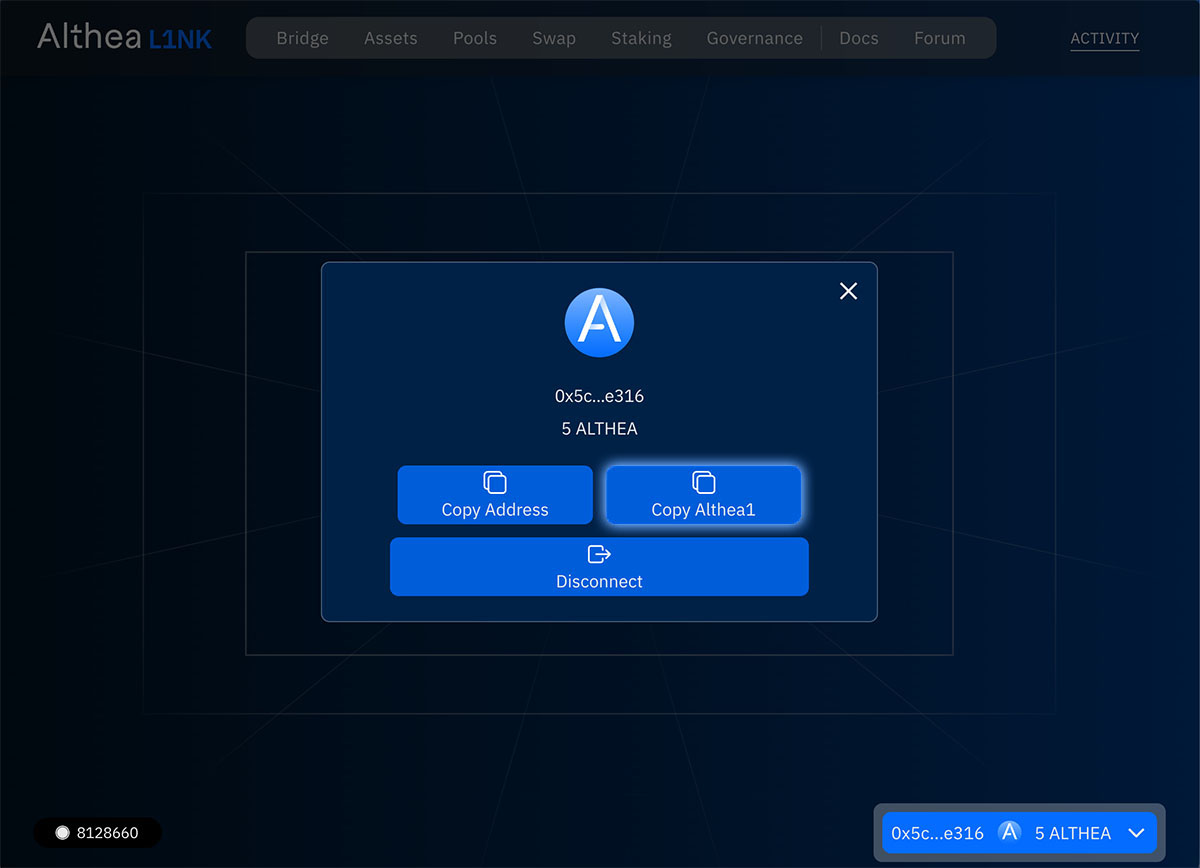Viewport: 1200px width, 868px height.
Task: Click the copy icon above Copy Althea1
Action: (703, 483)
